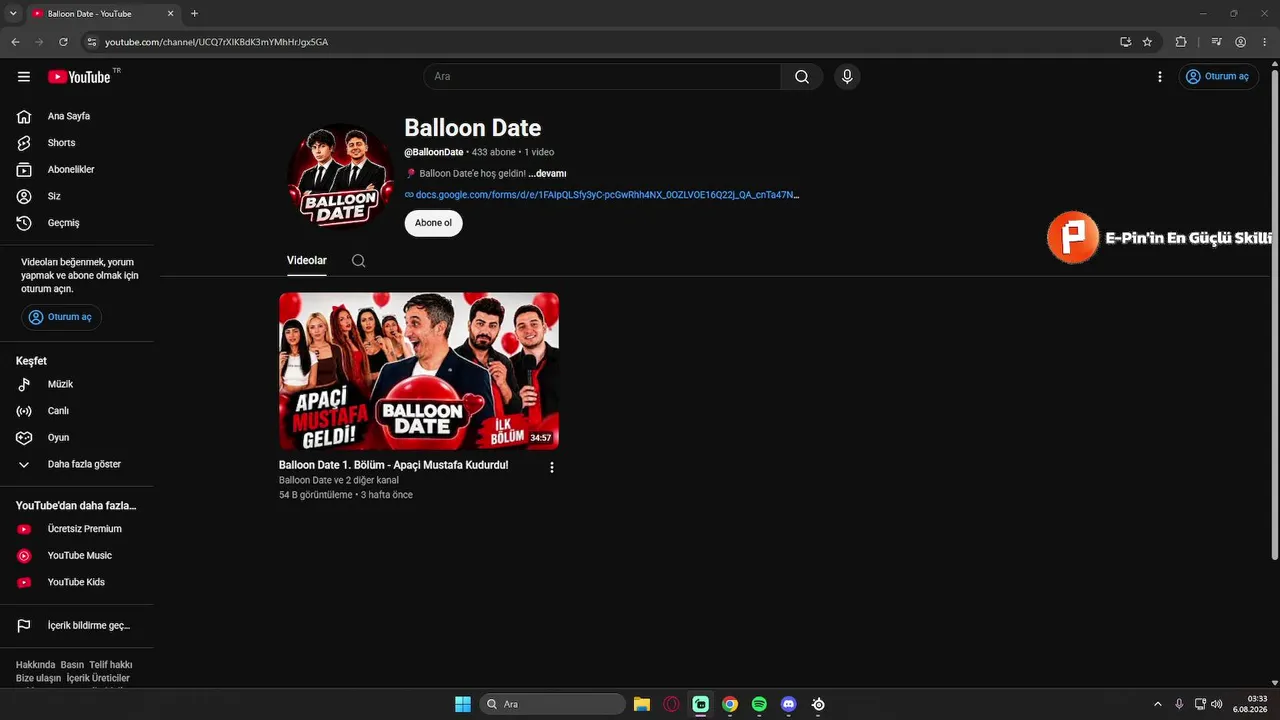The image size is (1280, 720).
Task: Click the Hakkında footer link
Action: (x=36, y=665)
